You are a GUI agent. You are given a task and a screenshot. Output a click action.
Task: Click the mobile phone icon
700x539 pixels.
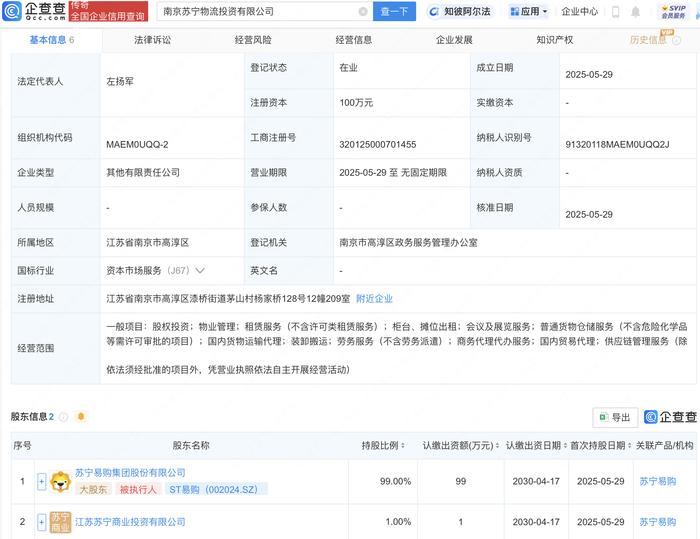[x=615, y=12]
